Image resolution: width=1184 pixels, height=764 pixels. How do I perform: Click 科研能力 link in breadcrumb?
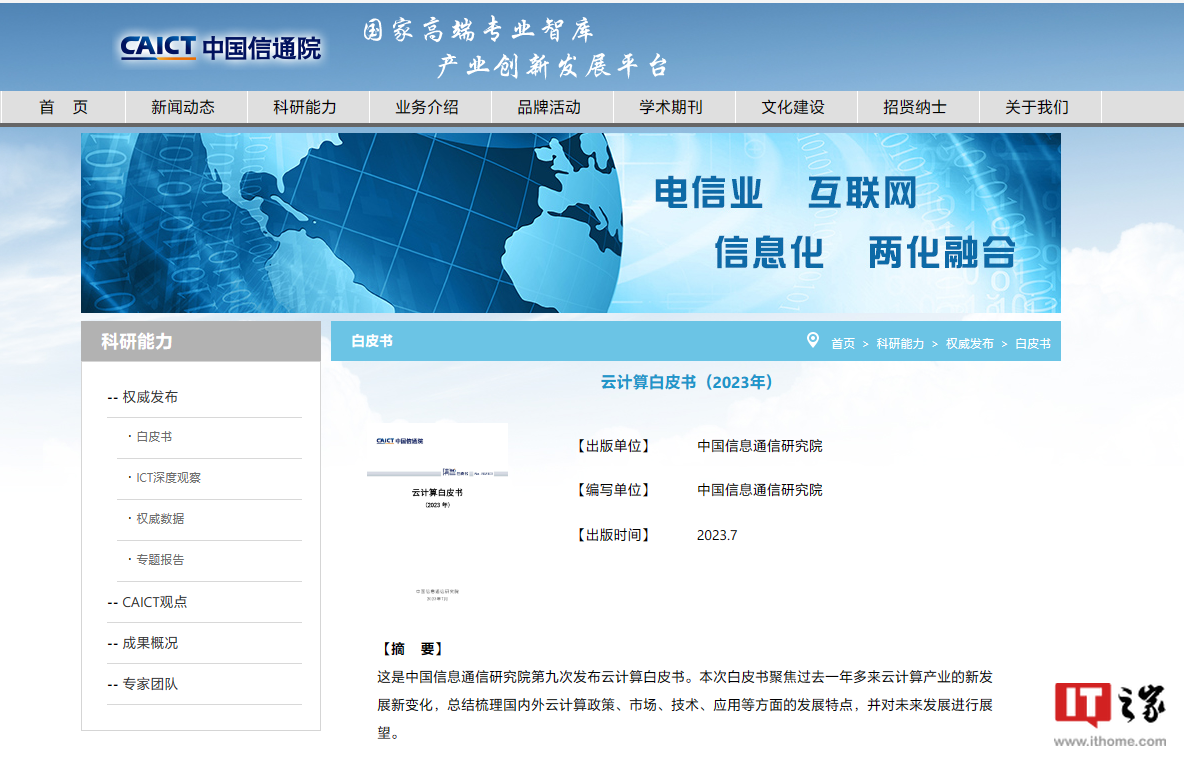(900, 343)
